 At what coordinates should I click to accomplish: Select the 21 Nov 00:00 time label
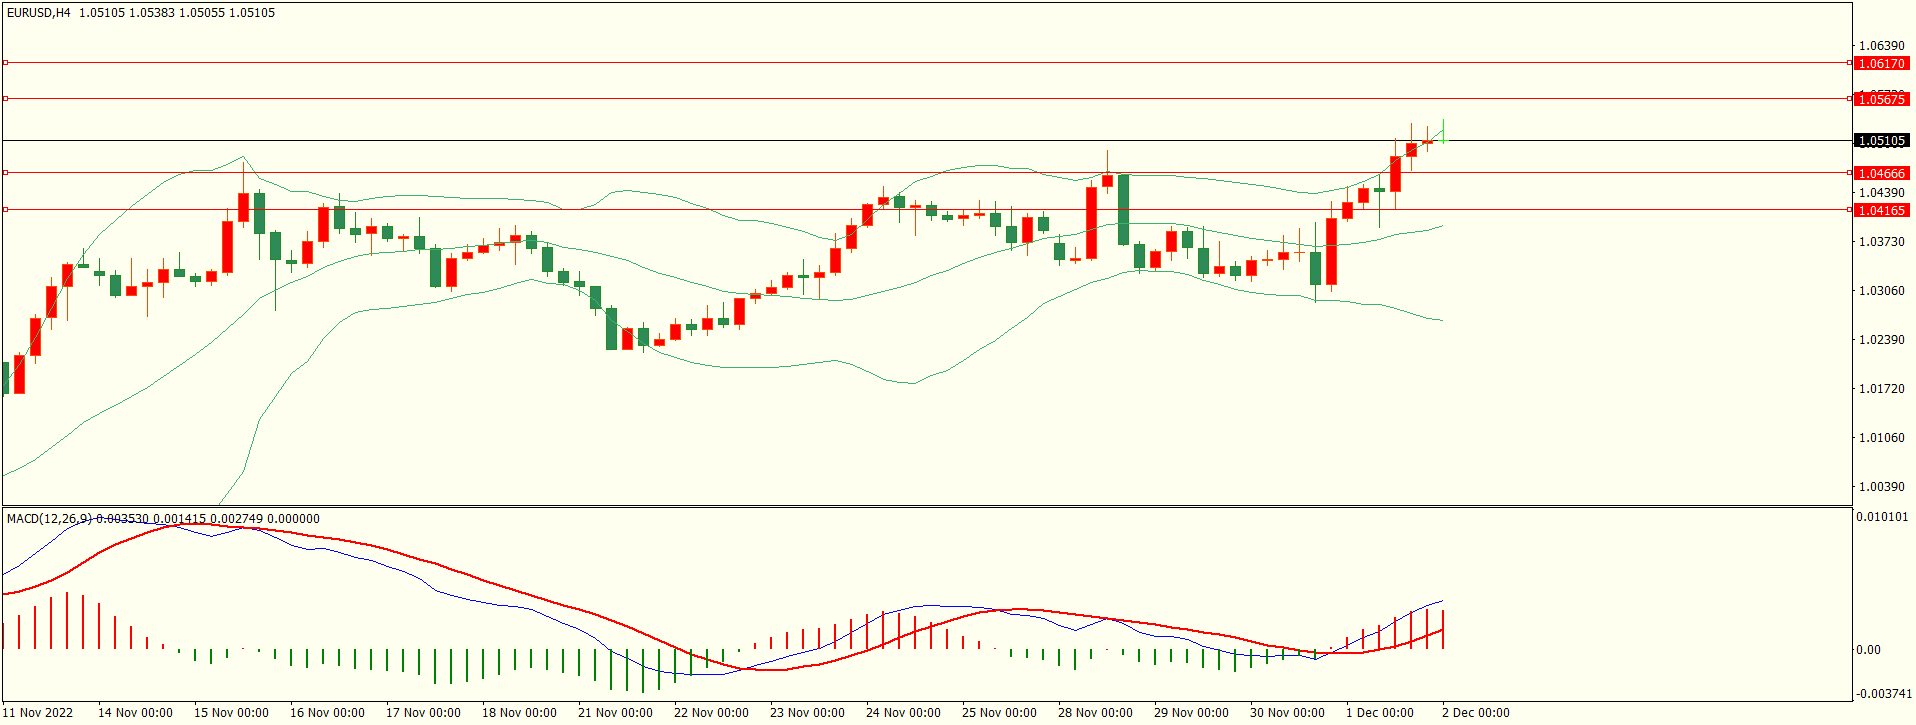[x=615, y=713]
